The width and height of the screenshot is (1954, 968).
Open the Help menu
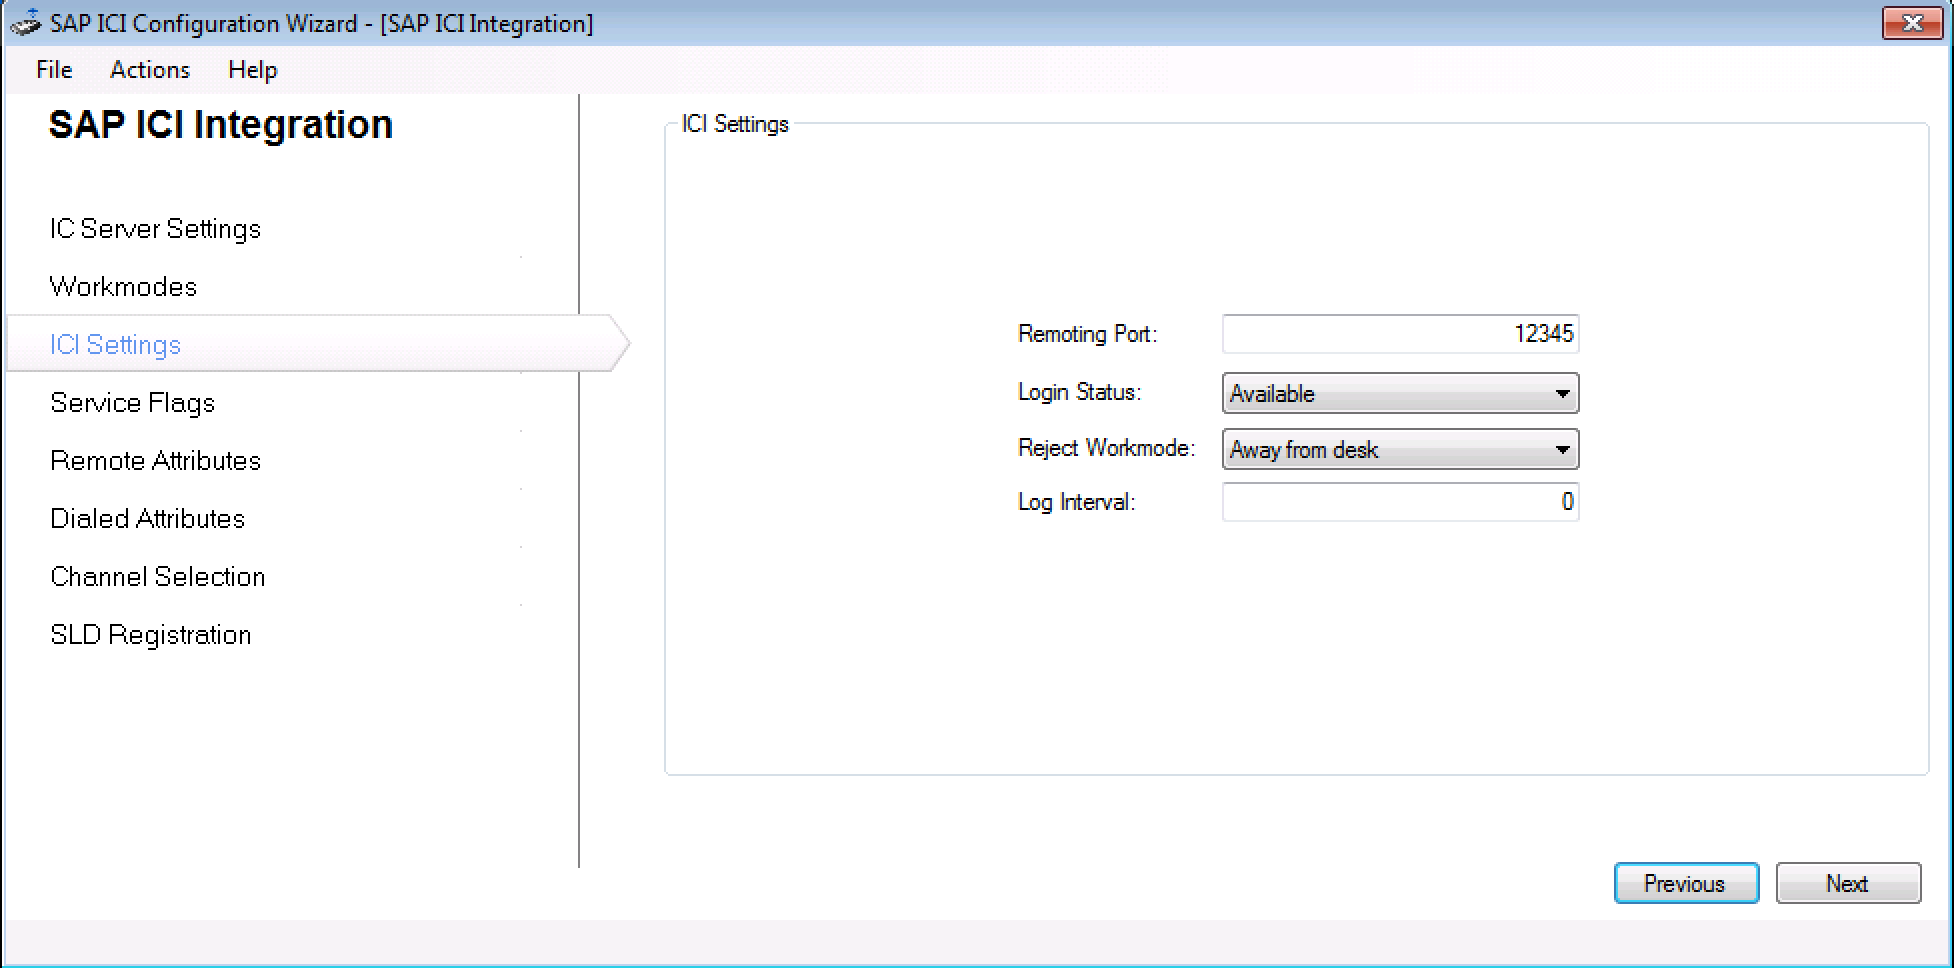click(252, 70)
